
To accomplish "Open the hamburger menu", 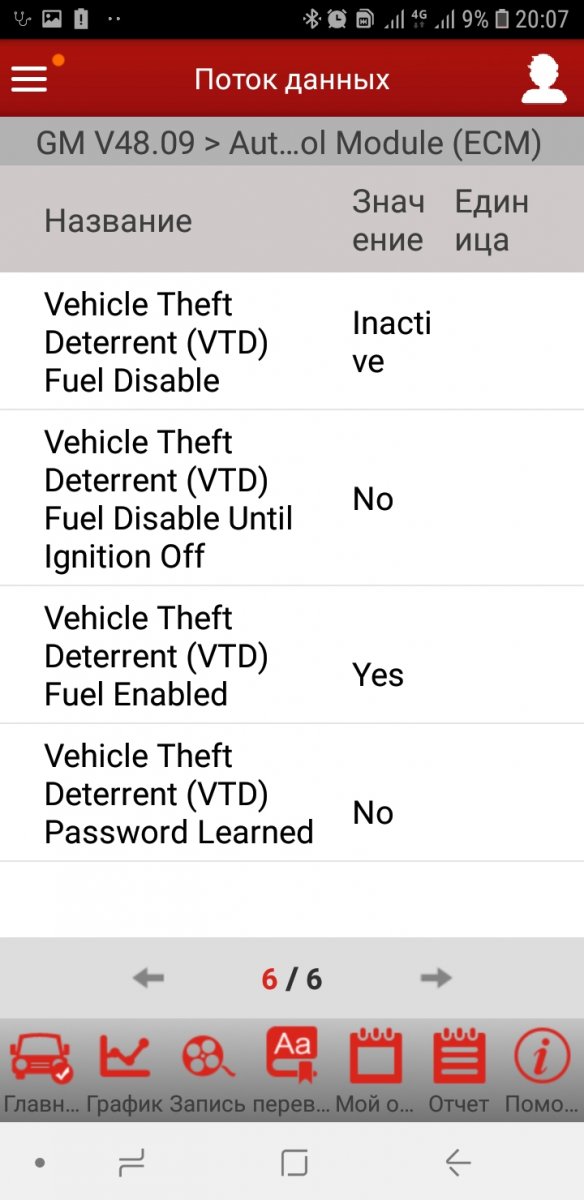I will pyautogui.click(x=29, y=79).
